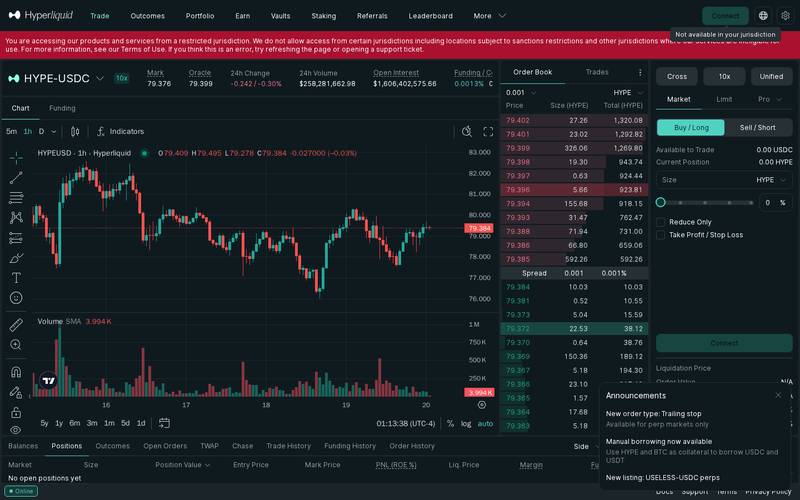Lock all drawing tools
The width and height of the screenshot is (800, 500).
pyautogui.click(x=16, y=412)
